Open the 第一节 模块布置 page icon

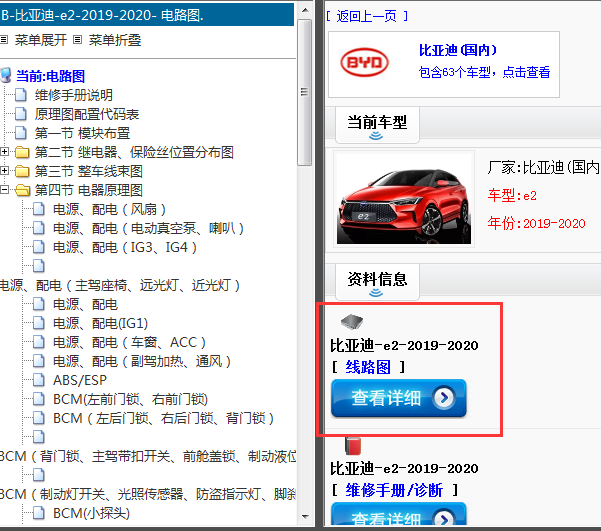coord(21,133)
